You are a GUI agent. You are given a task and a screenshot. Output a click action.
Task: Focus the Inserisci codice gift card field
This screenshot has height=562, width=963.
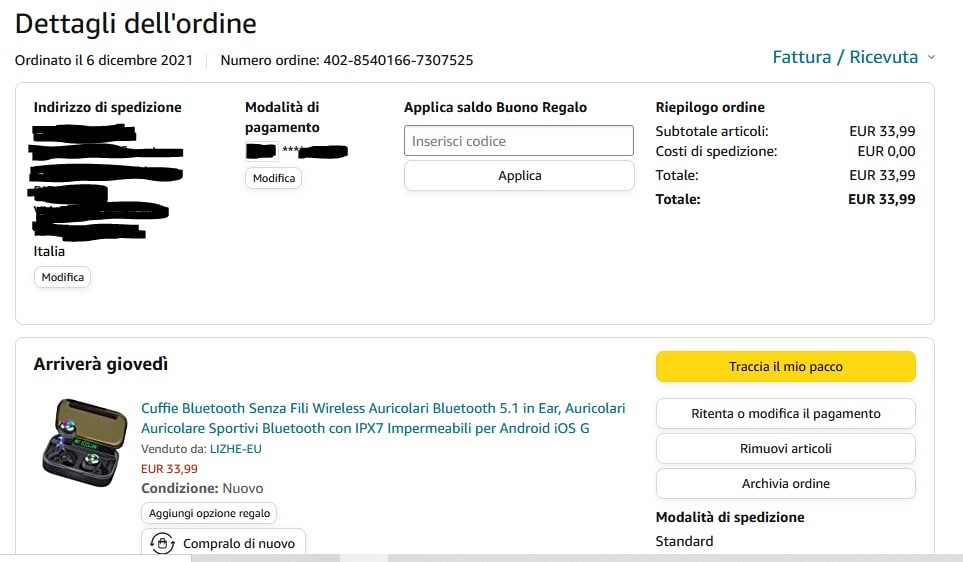pyautogui.click(x=519, y=141)
